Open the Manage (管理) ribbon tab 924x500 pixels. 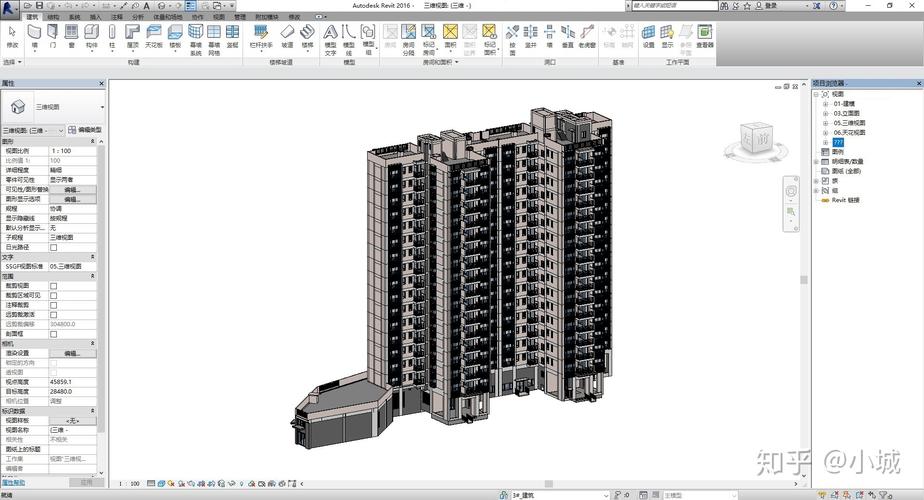[240, 17]
